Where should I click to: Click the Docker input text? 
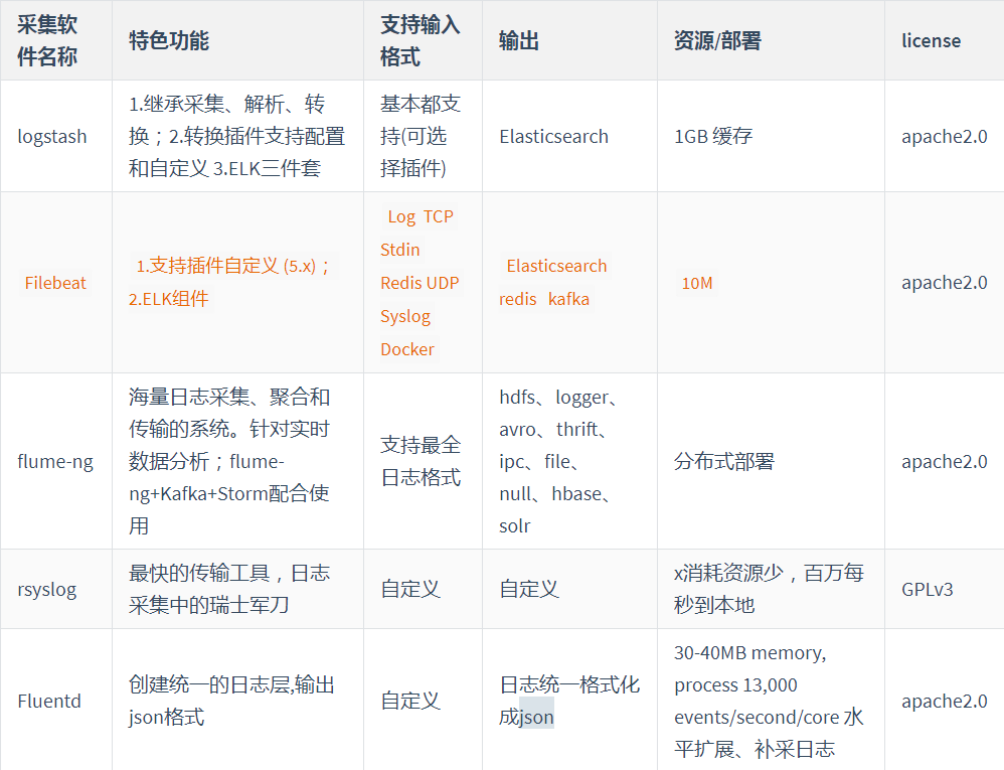pyautogui.click(x=407, y=349)
